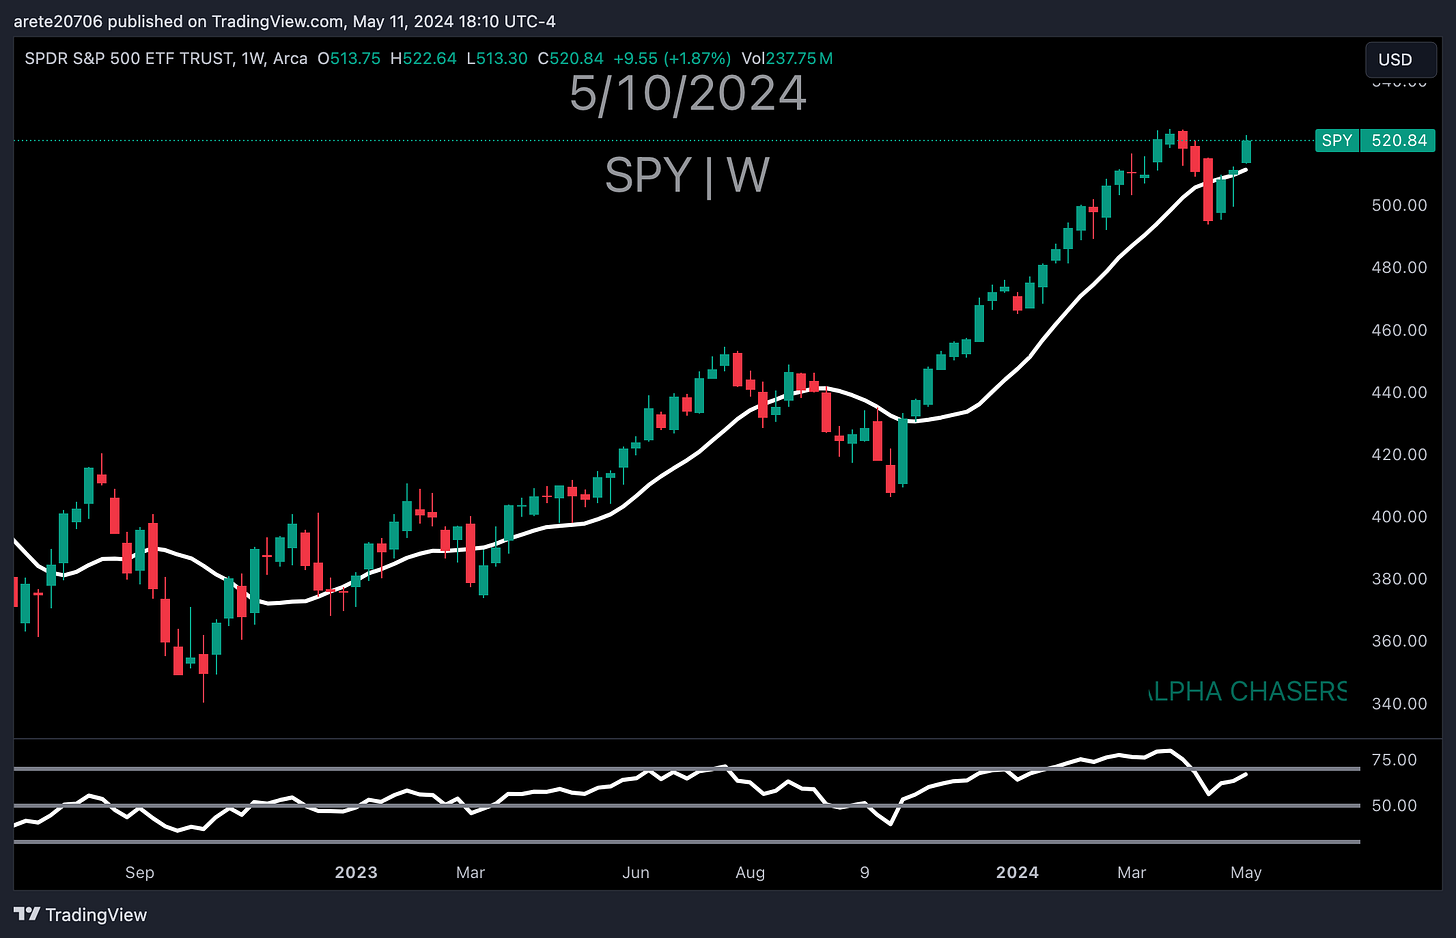Click the +9.55 (+1.87%) change text
1456x938 pixels.
click(x=672, y=58)
